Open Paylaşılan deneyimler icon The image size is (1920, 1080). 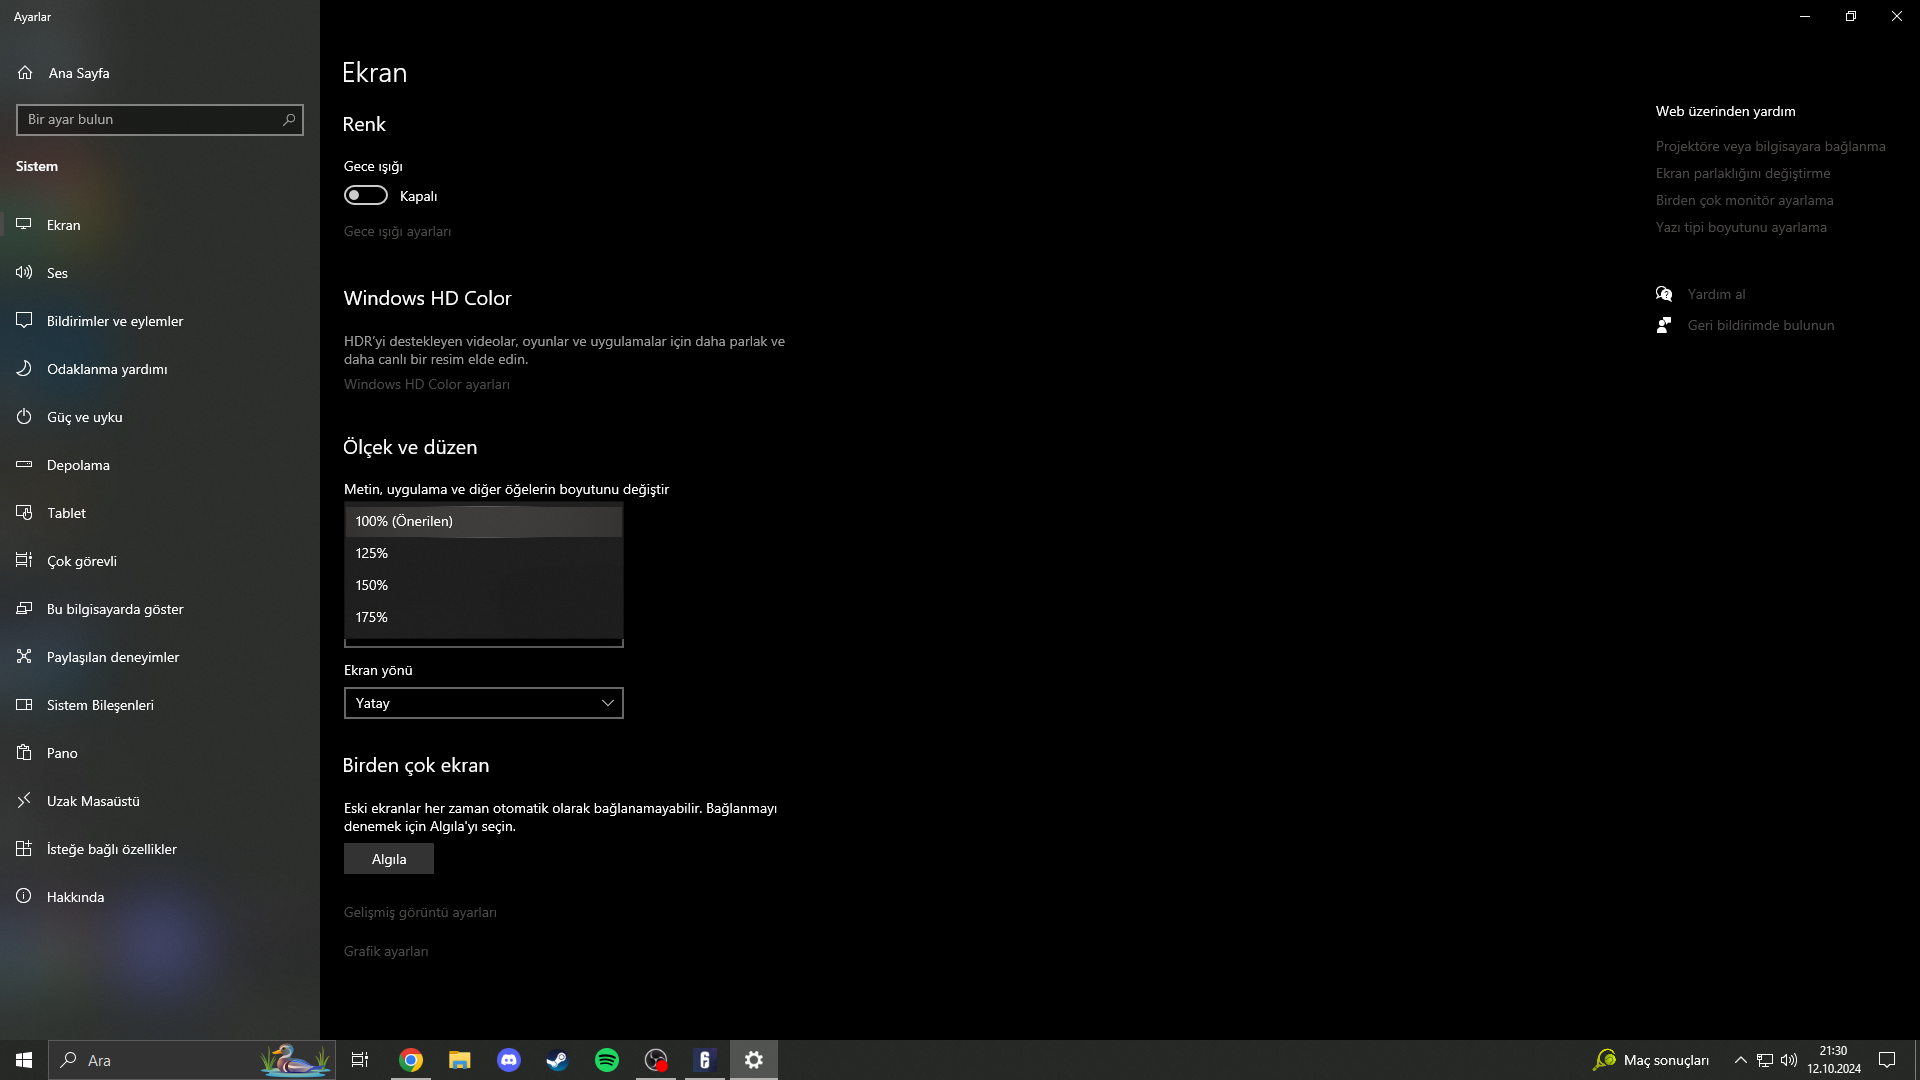[24, 657]
